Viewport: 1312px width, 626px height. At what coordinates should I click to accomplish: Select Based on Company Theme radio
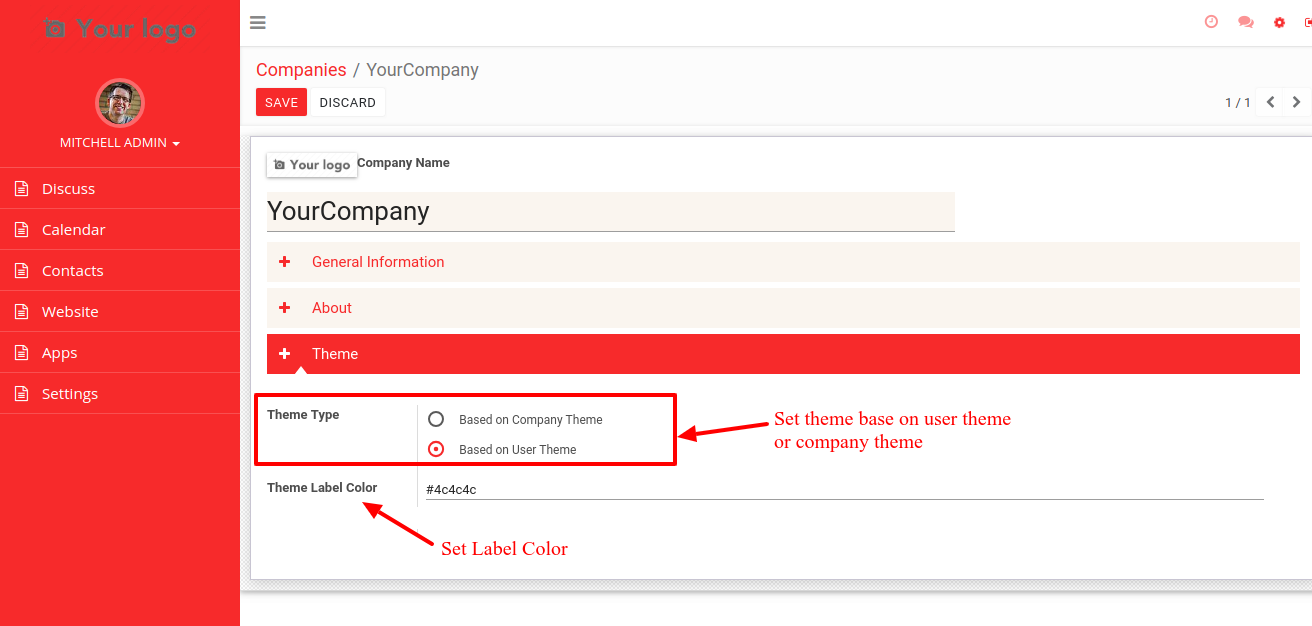tap(436, 419)
